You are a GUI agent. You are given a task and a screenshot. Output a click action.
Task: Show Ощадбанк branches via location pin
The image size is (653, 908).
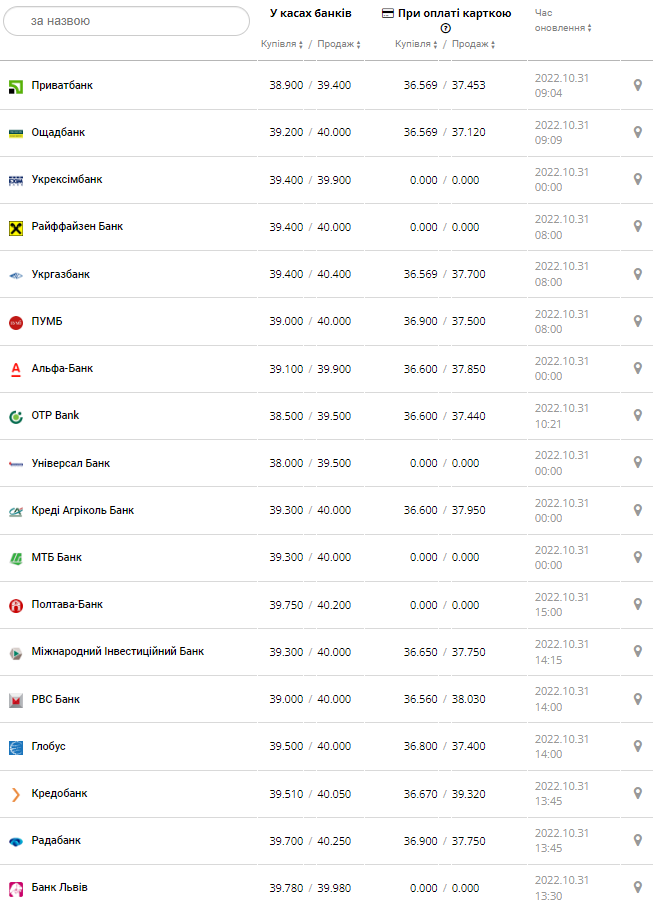pos(637,132)
